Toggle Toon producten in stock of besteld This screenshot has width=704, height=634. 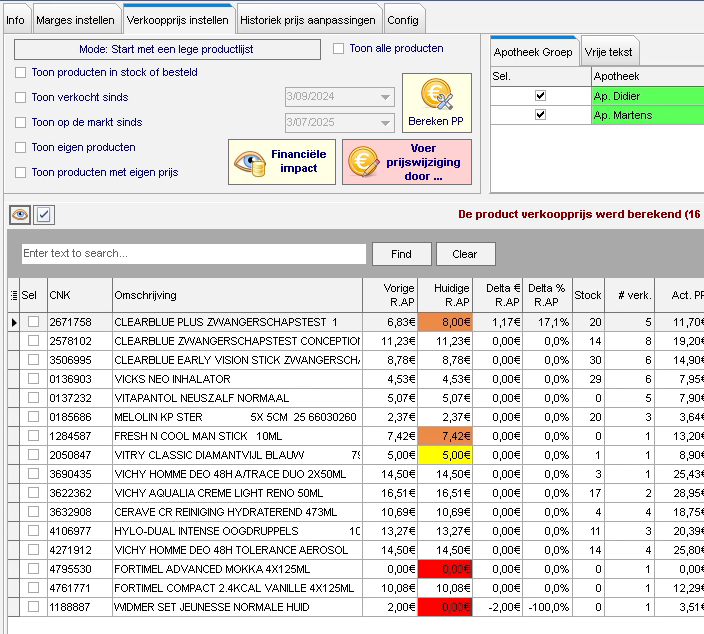point(21,73)
